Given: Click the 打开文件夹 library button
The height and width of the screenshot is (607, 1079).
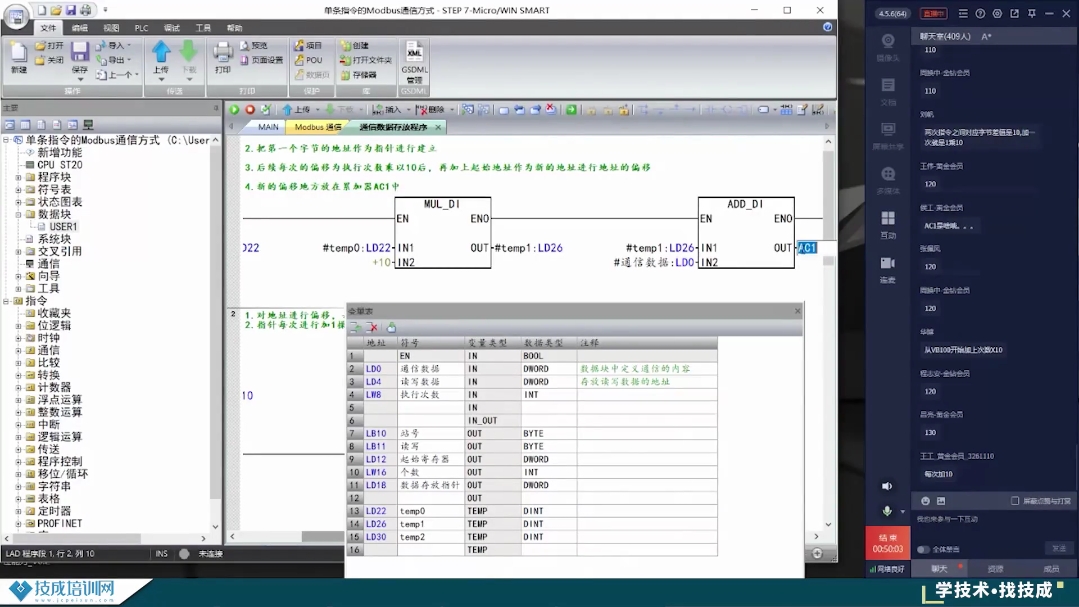Looking at the screenshot, I should pos(366,60).
